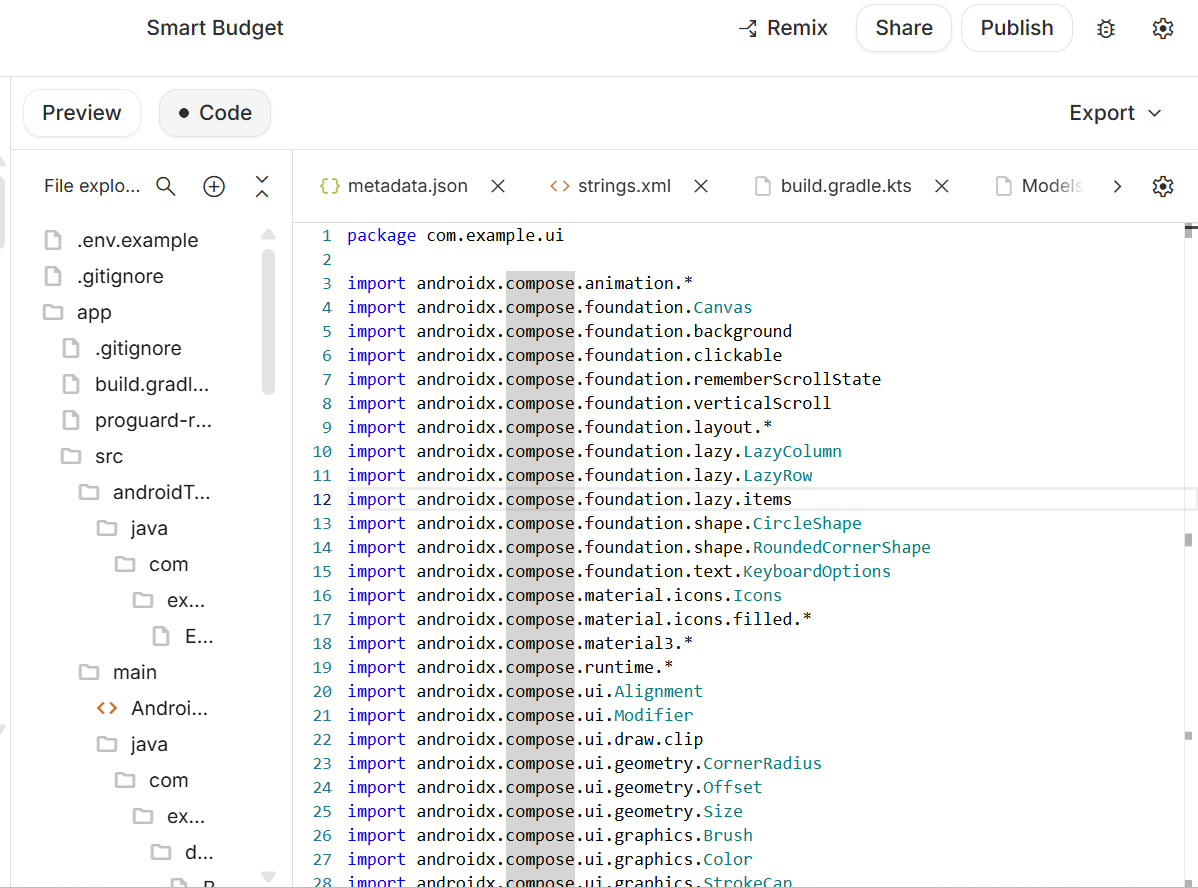Click the package keyword on line 1

(x=381, y=235)
